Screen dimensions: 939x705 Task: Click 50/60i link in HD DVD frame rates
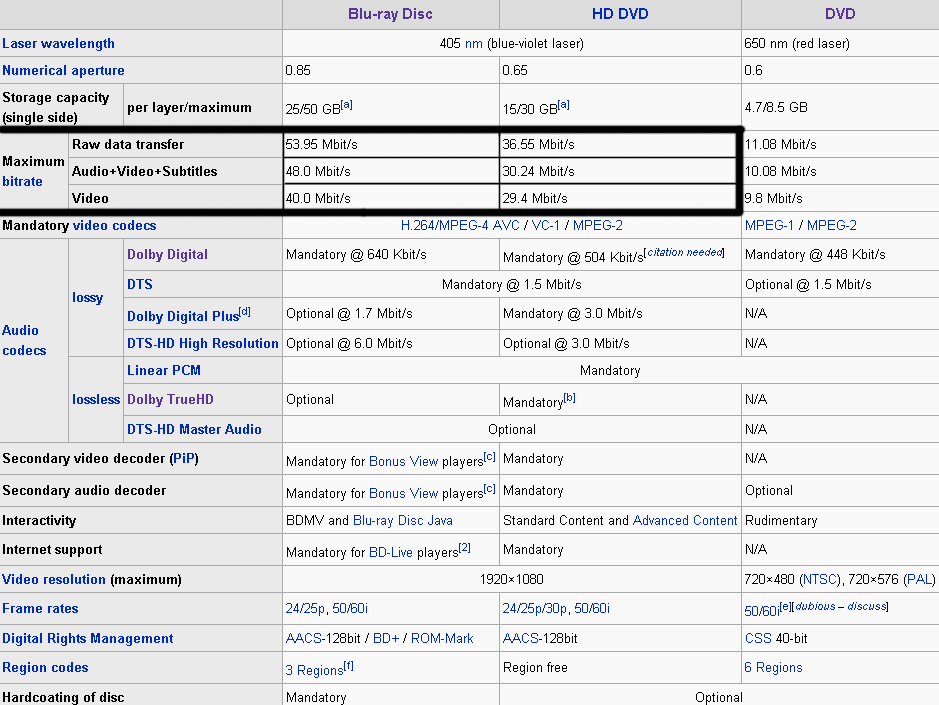coord(592,609)
